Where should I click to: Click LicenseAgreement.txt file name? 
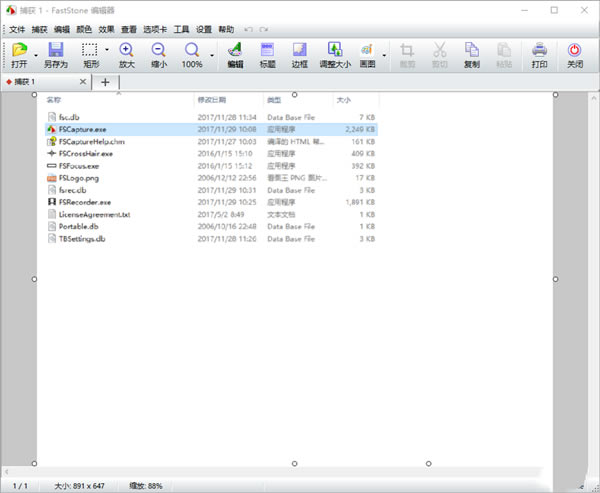95,214
